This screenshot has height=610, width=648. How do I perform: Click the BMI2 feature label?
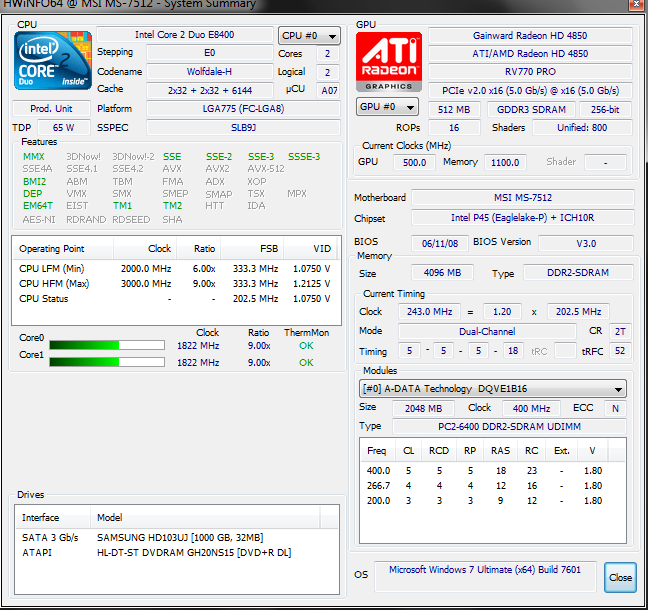click(34, 181)
